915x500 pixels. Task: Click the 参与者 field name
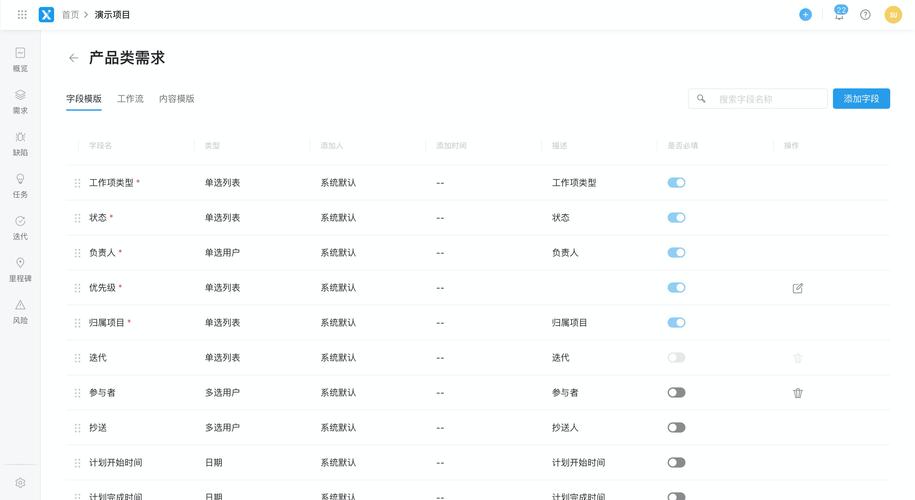pos(102,393)
